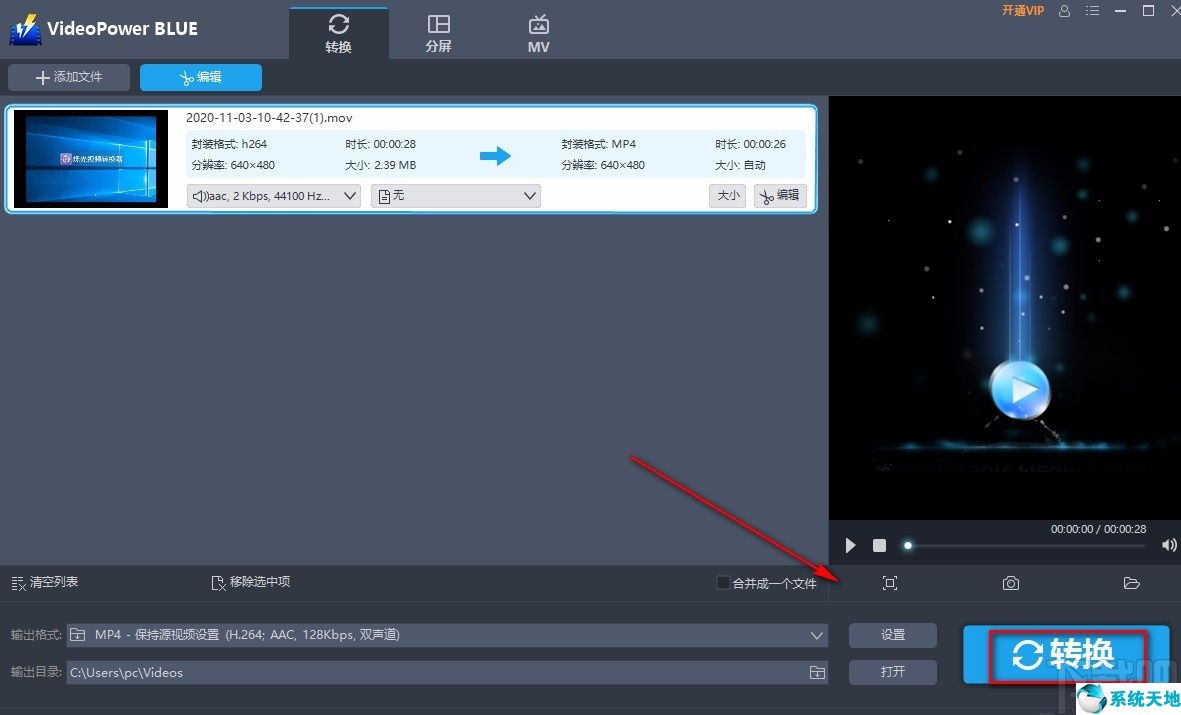
Task: Open the output directory browse icon
Action: pos(816,672)
